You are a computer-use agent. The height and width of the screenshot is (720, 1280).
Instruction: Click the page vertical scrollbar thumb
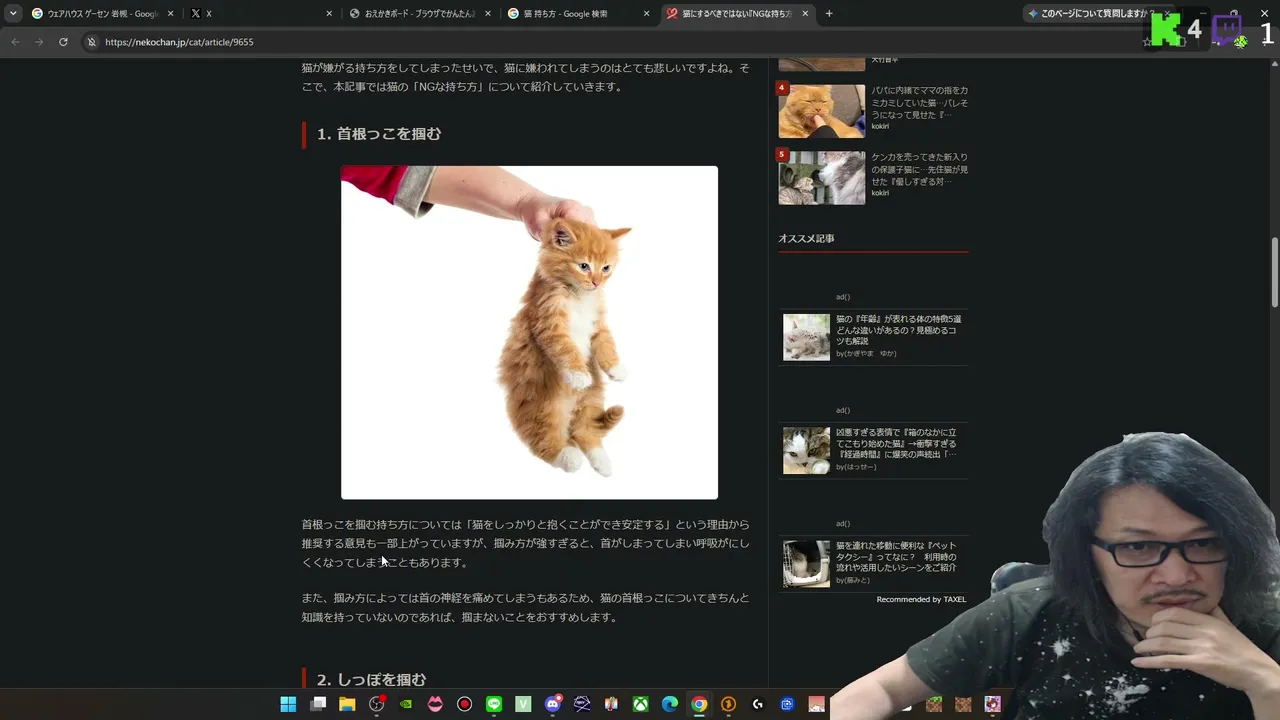click(1274, 273)
